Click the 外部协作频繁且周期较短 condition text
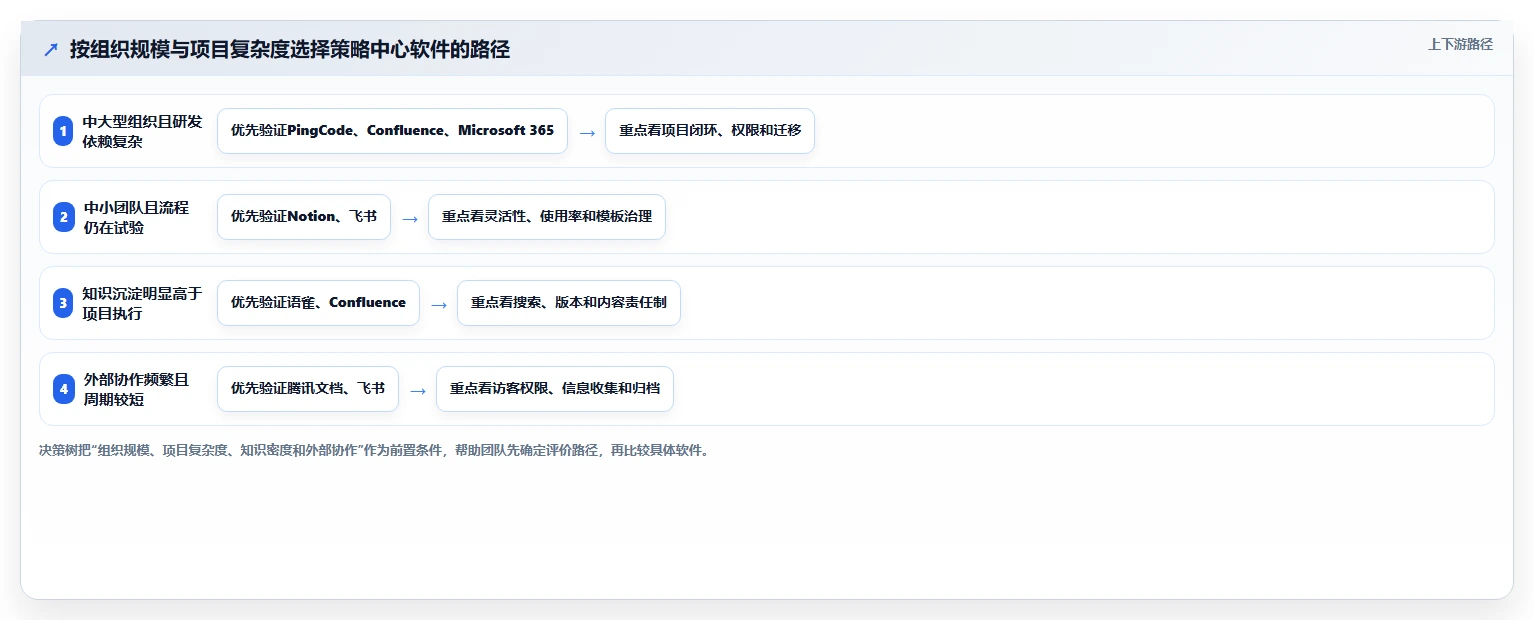Image resolution: width=1534 pixels, height=620 pixels. tap(135, 389)
